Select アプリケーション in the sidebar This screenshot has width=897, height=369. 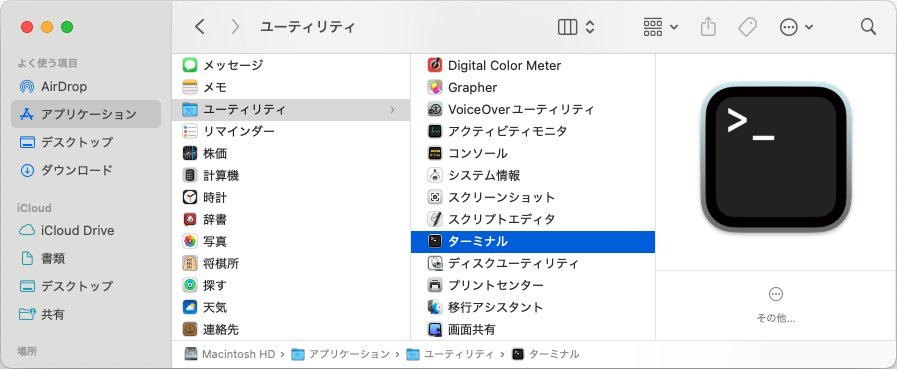pos(86,114)
